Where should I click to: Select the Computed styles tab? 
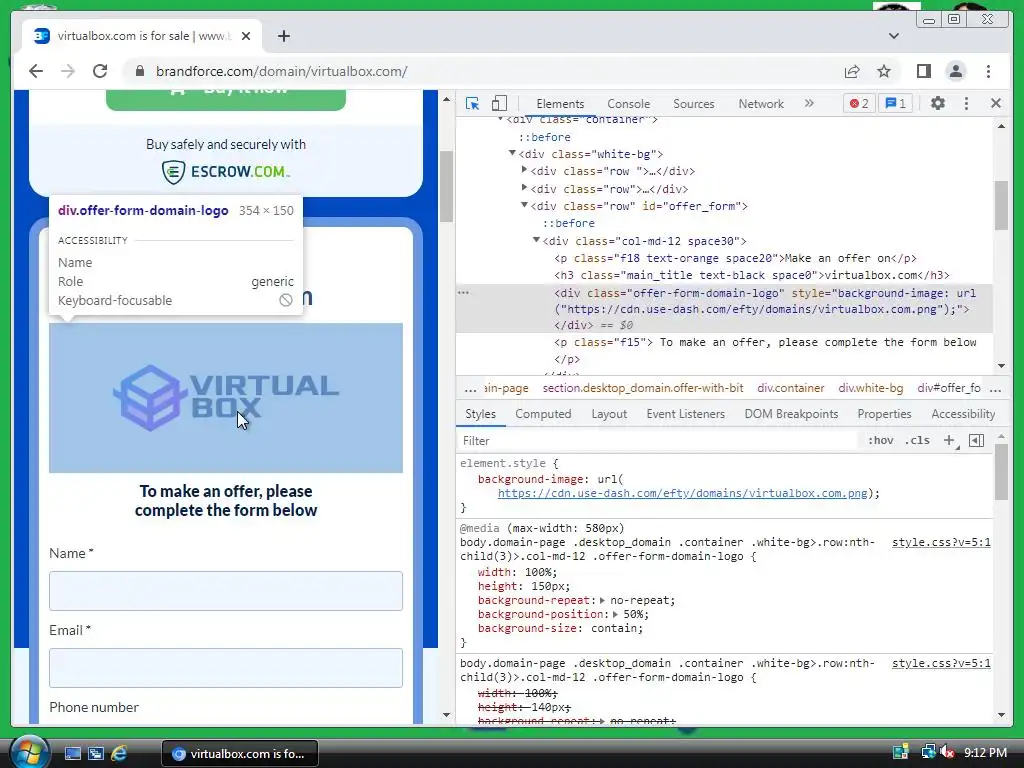[x=543, y=414]
